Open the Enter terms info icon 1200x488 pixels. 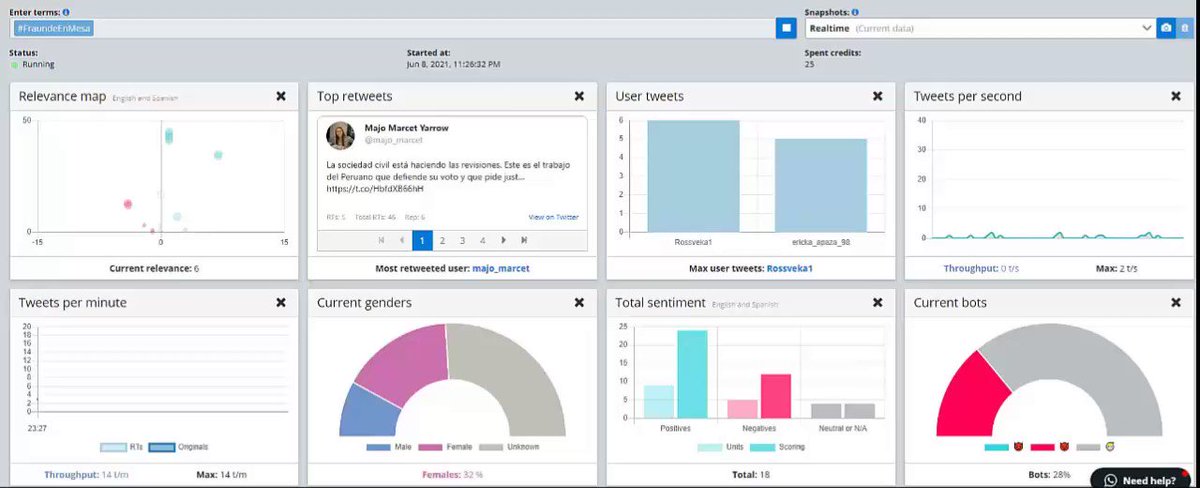(x=66, y=13)
